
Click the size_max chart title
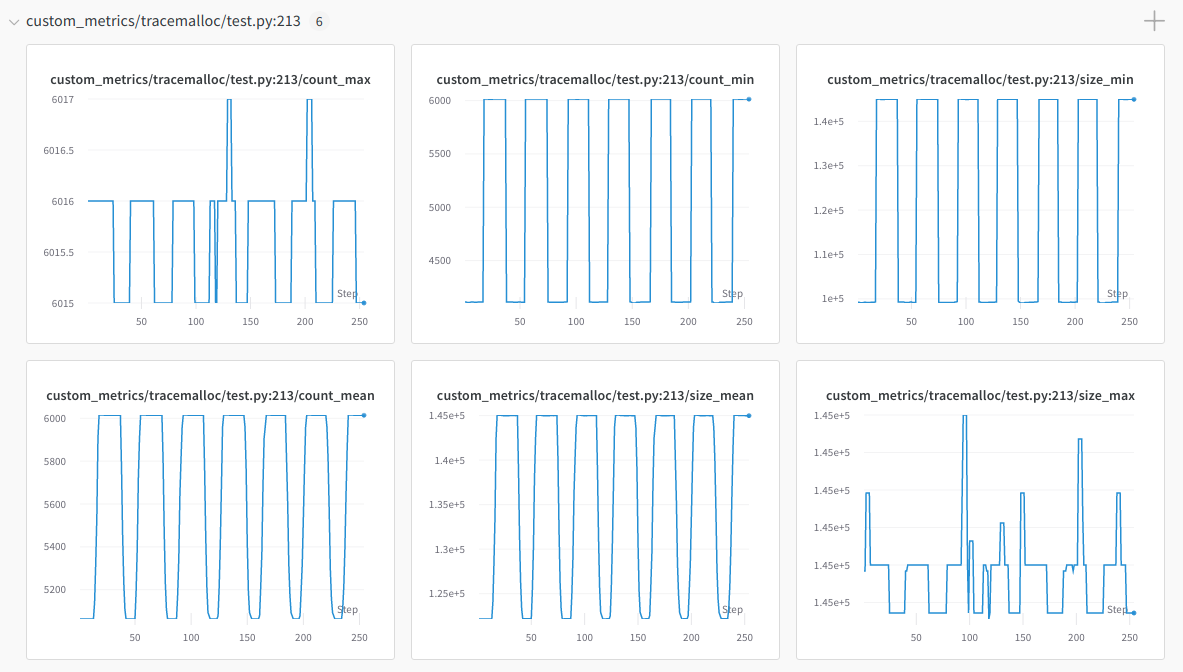(x=980, y=395)
